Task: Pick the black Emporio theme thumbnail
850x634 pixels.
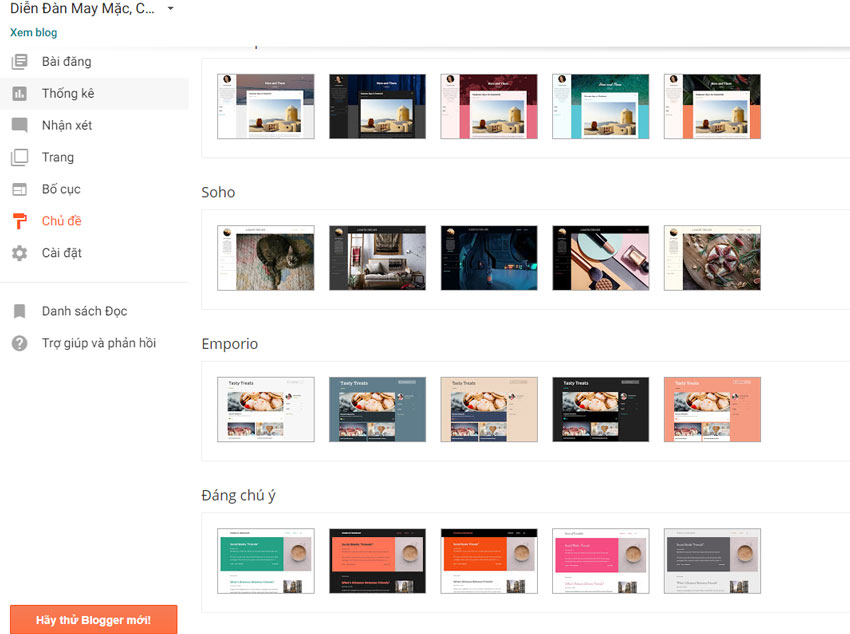Action: (601, 410)
